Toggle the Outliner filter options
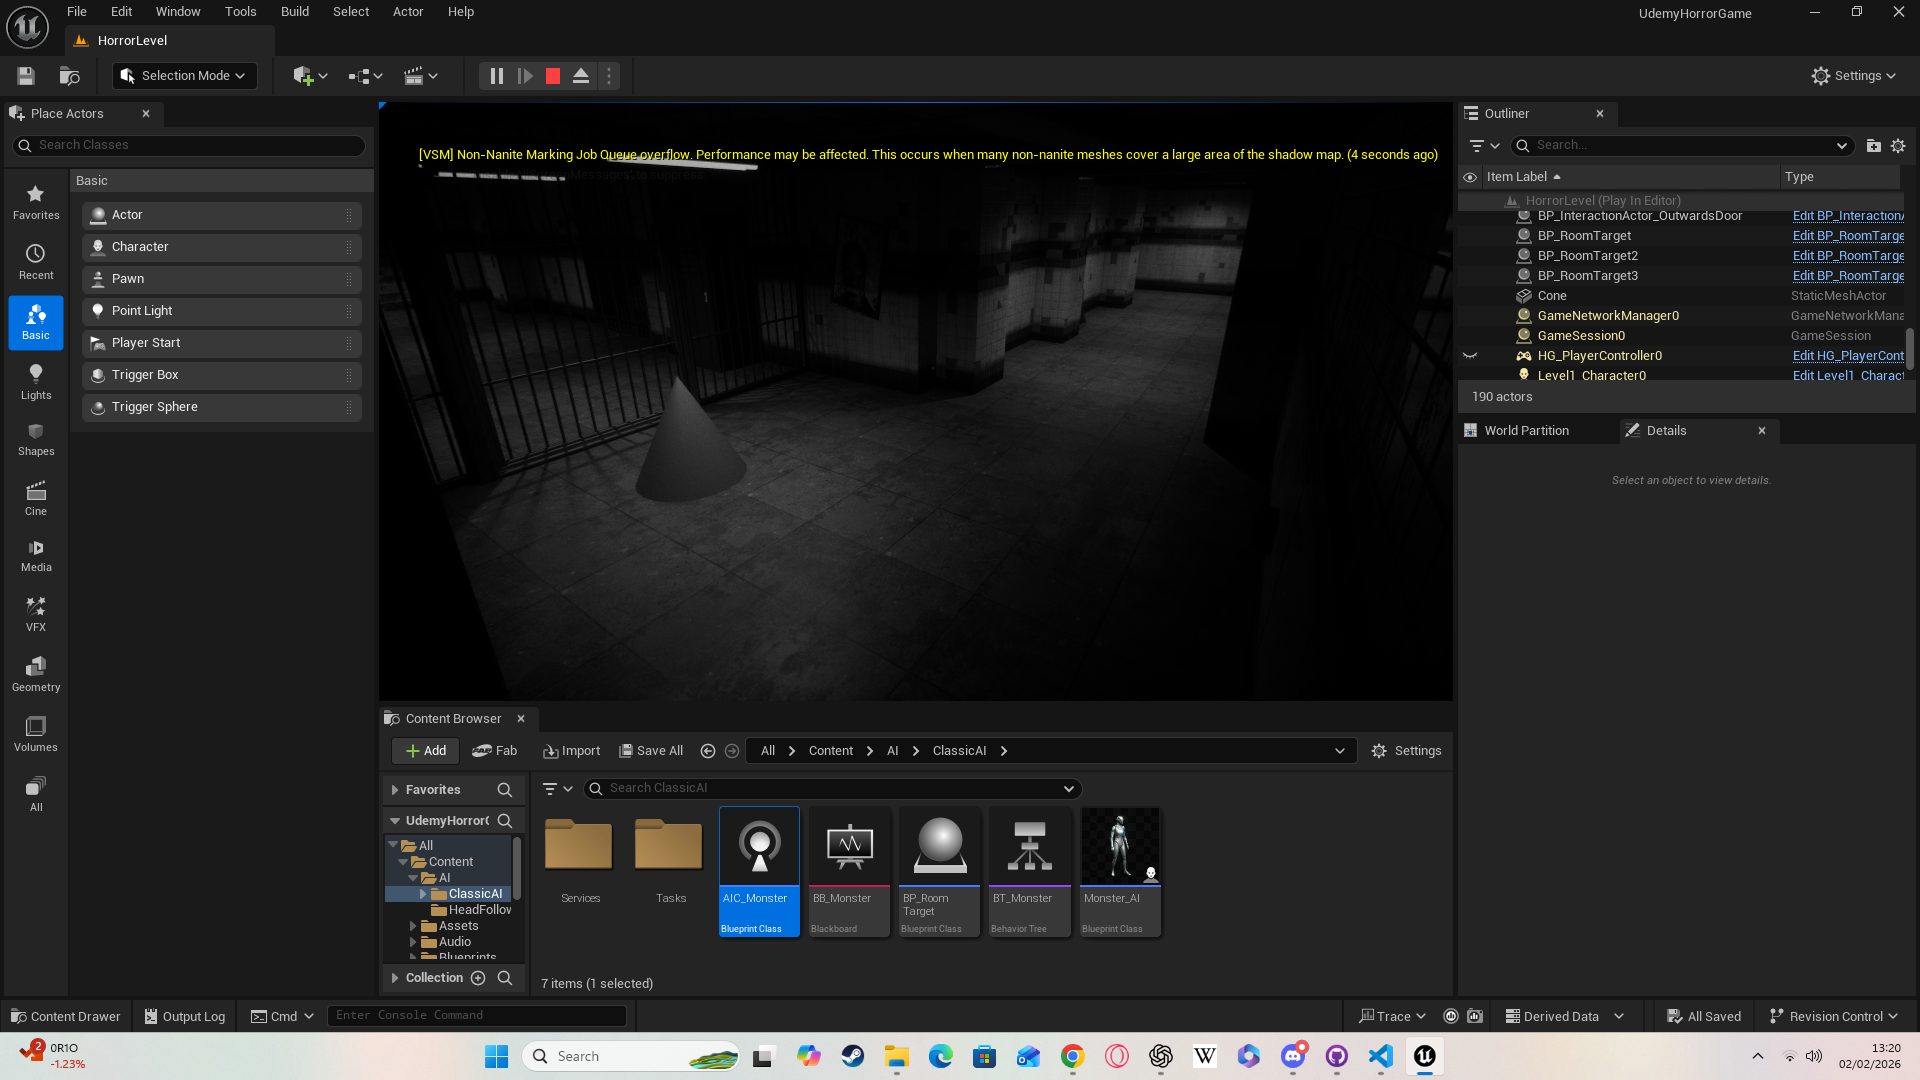1920x1080 pixels. (1478, 145)
